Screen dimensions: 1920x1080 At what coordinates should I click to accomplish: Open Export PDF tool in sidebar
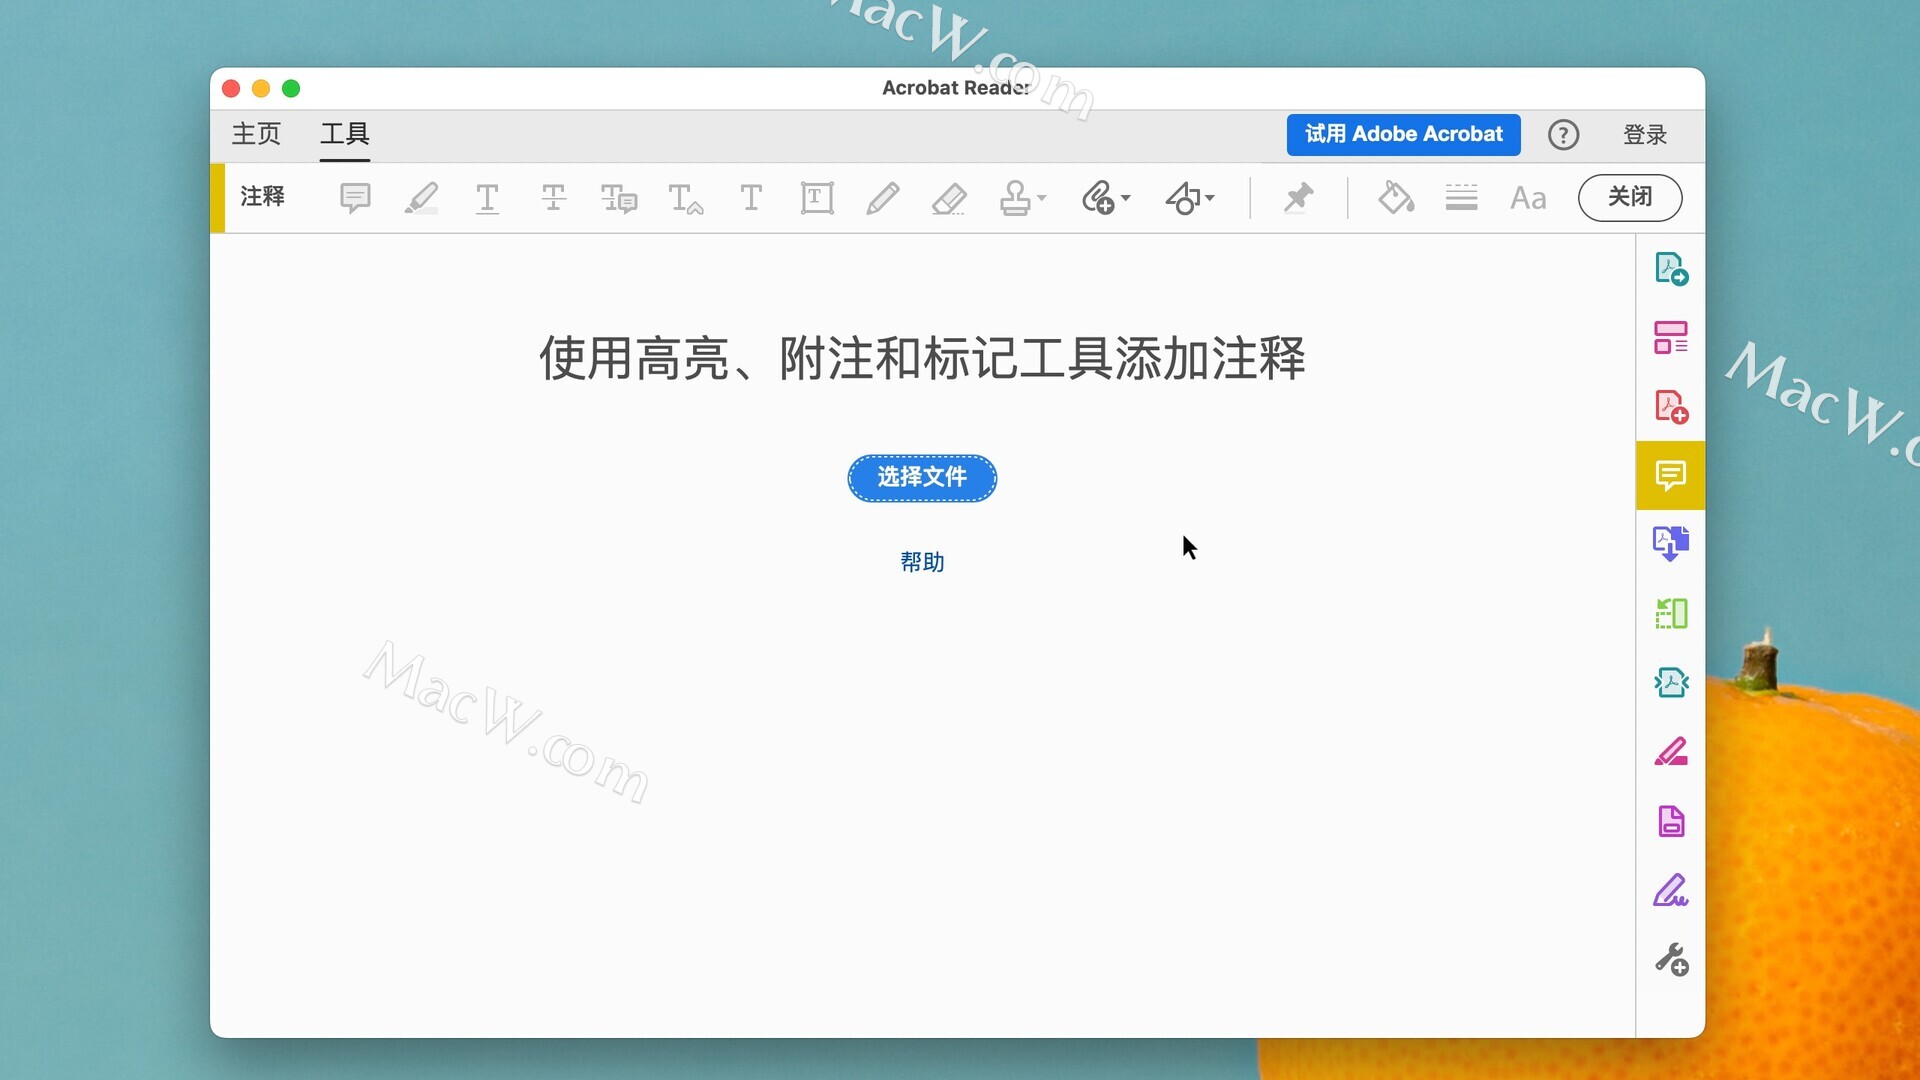click(1671, 544)
